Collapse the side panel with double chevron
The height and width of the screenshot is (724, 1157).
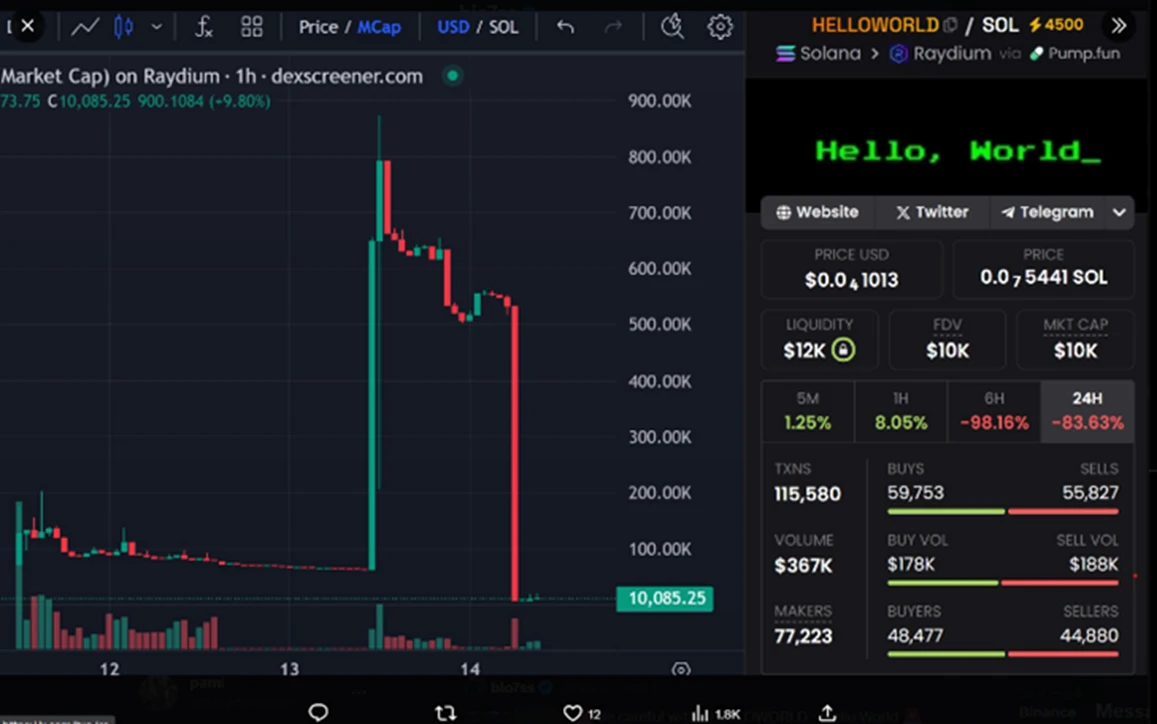click(x=1118, y=25)
